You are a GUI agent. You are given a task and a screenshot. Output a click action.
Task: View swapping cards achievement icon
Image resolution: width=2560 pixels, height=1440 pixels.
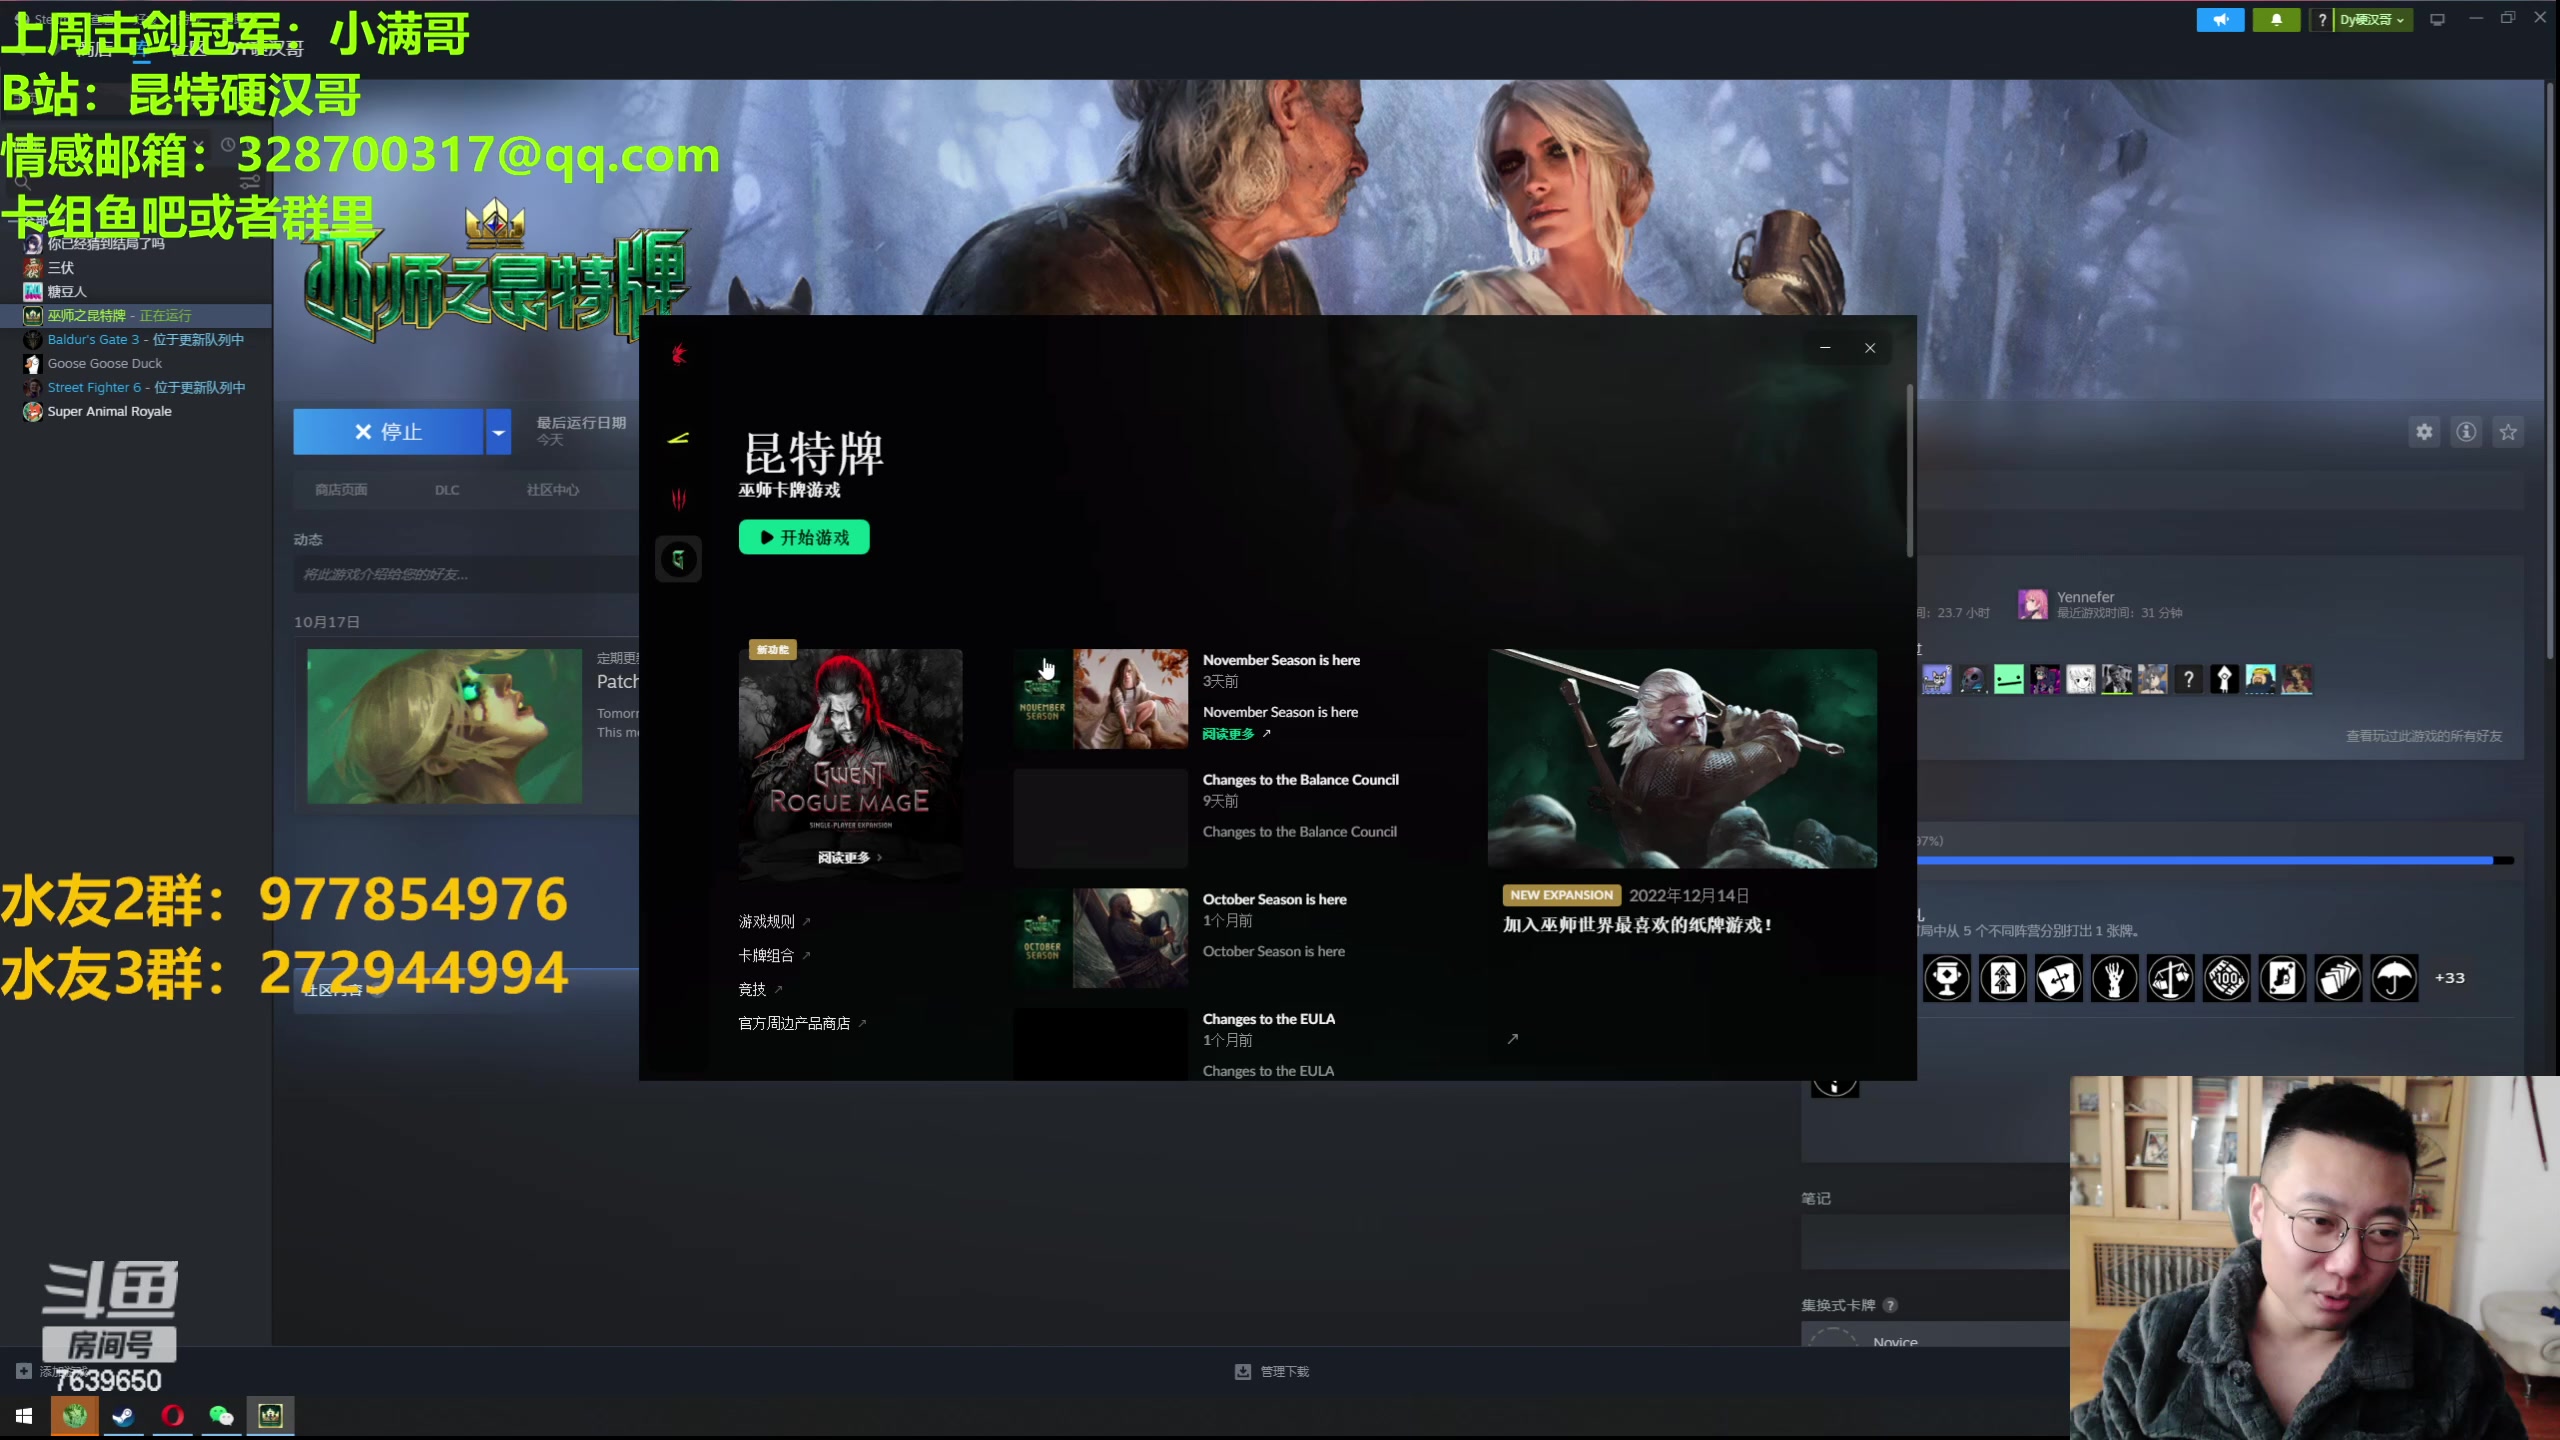(2059, 978)
